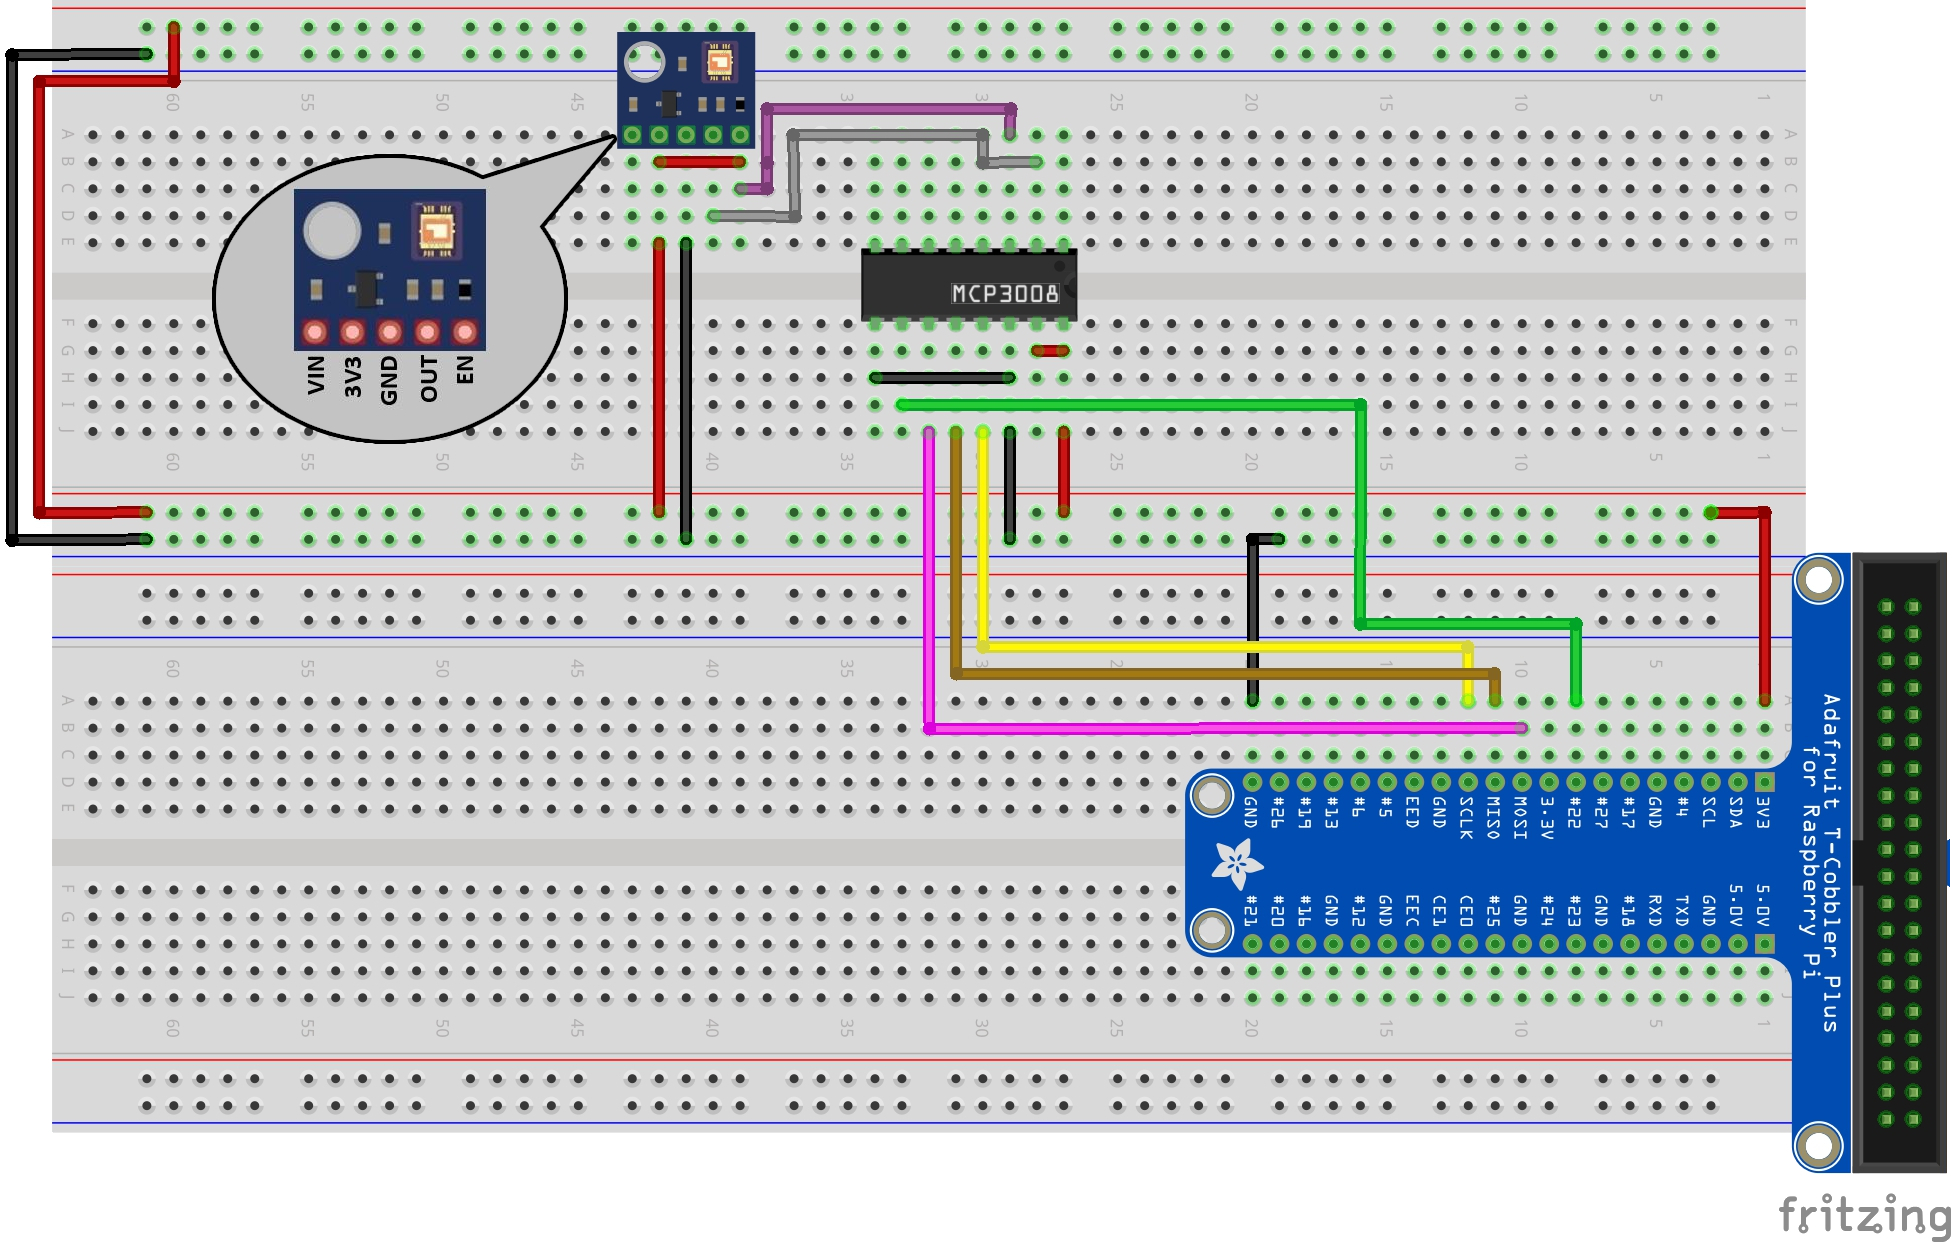The width and height of the screenshot is (1953, 1242).
Task: Click the cobbler's top mounting hole
Action: tap(1818, 579)
